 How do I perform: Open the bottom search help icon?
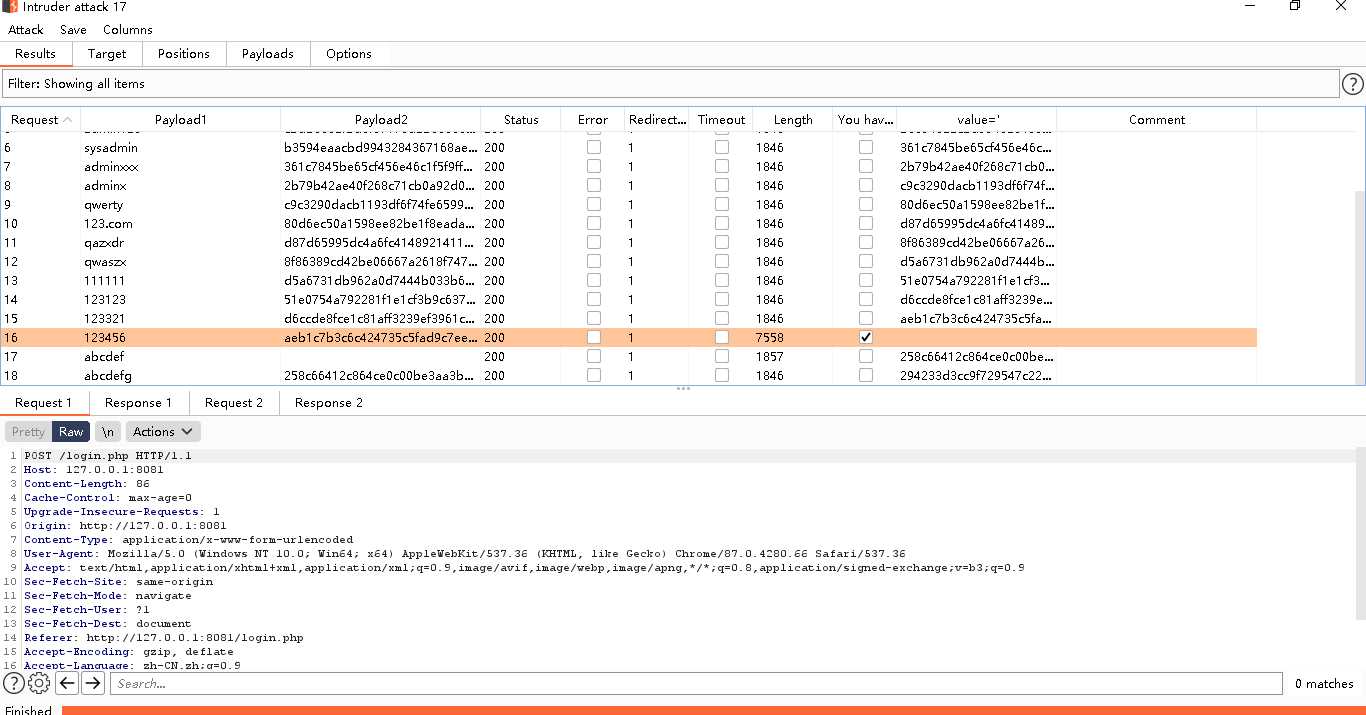14,683
